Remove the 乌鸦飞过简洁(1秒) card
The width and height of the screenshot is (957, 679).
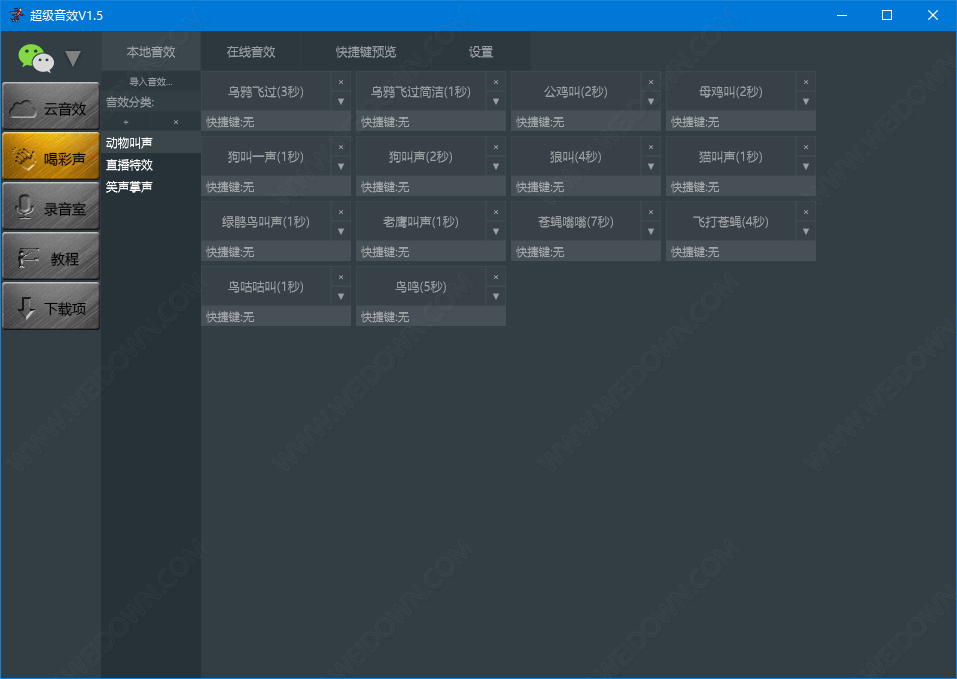(x=496, y=82)
